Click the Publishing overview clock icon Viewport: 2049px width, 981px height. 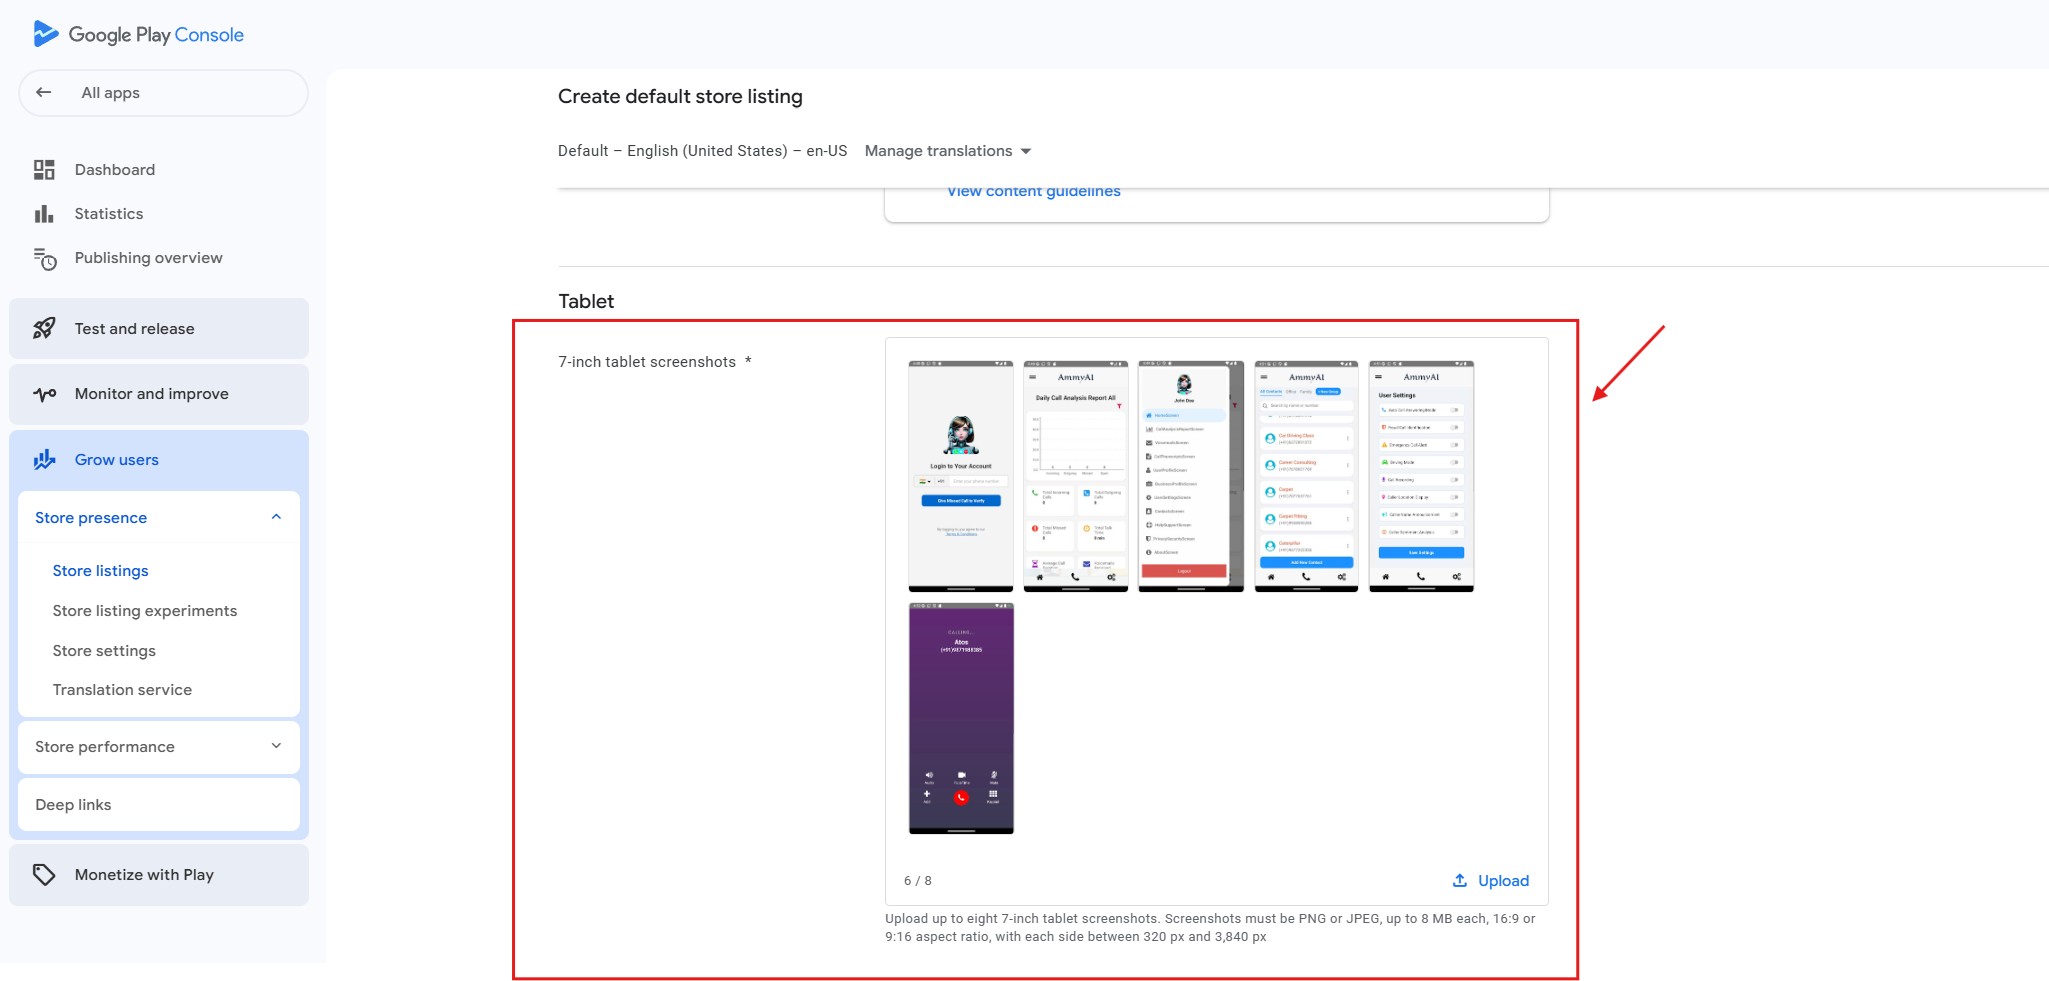[45, 259]
